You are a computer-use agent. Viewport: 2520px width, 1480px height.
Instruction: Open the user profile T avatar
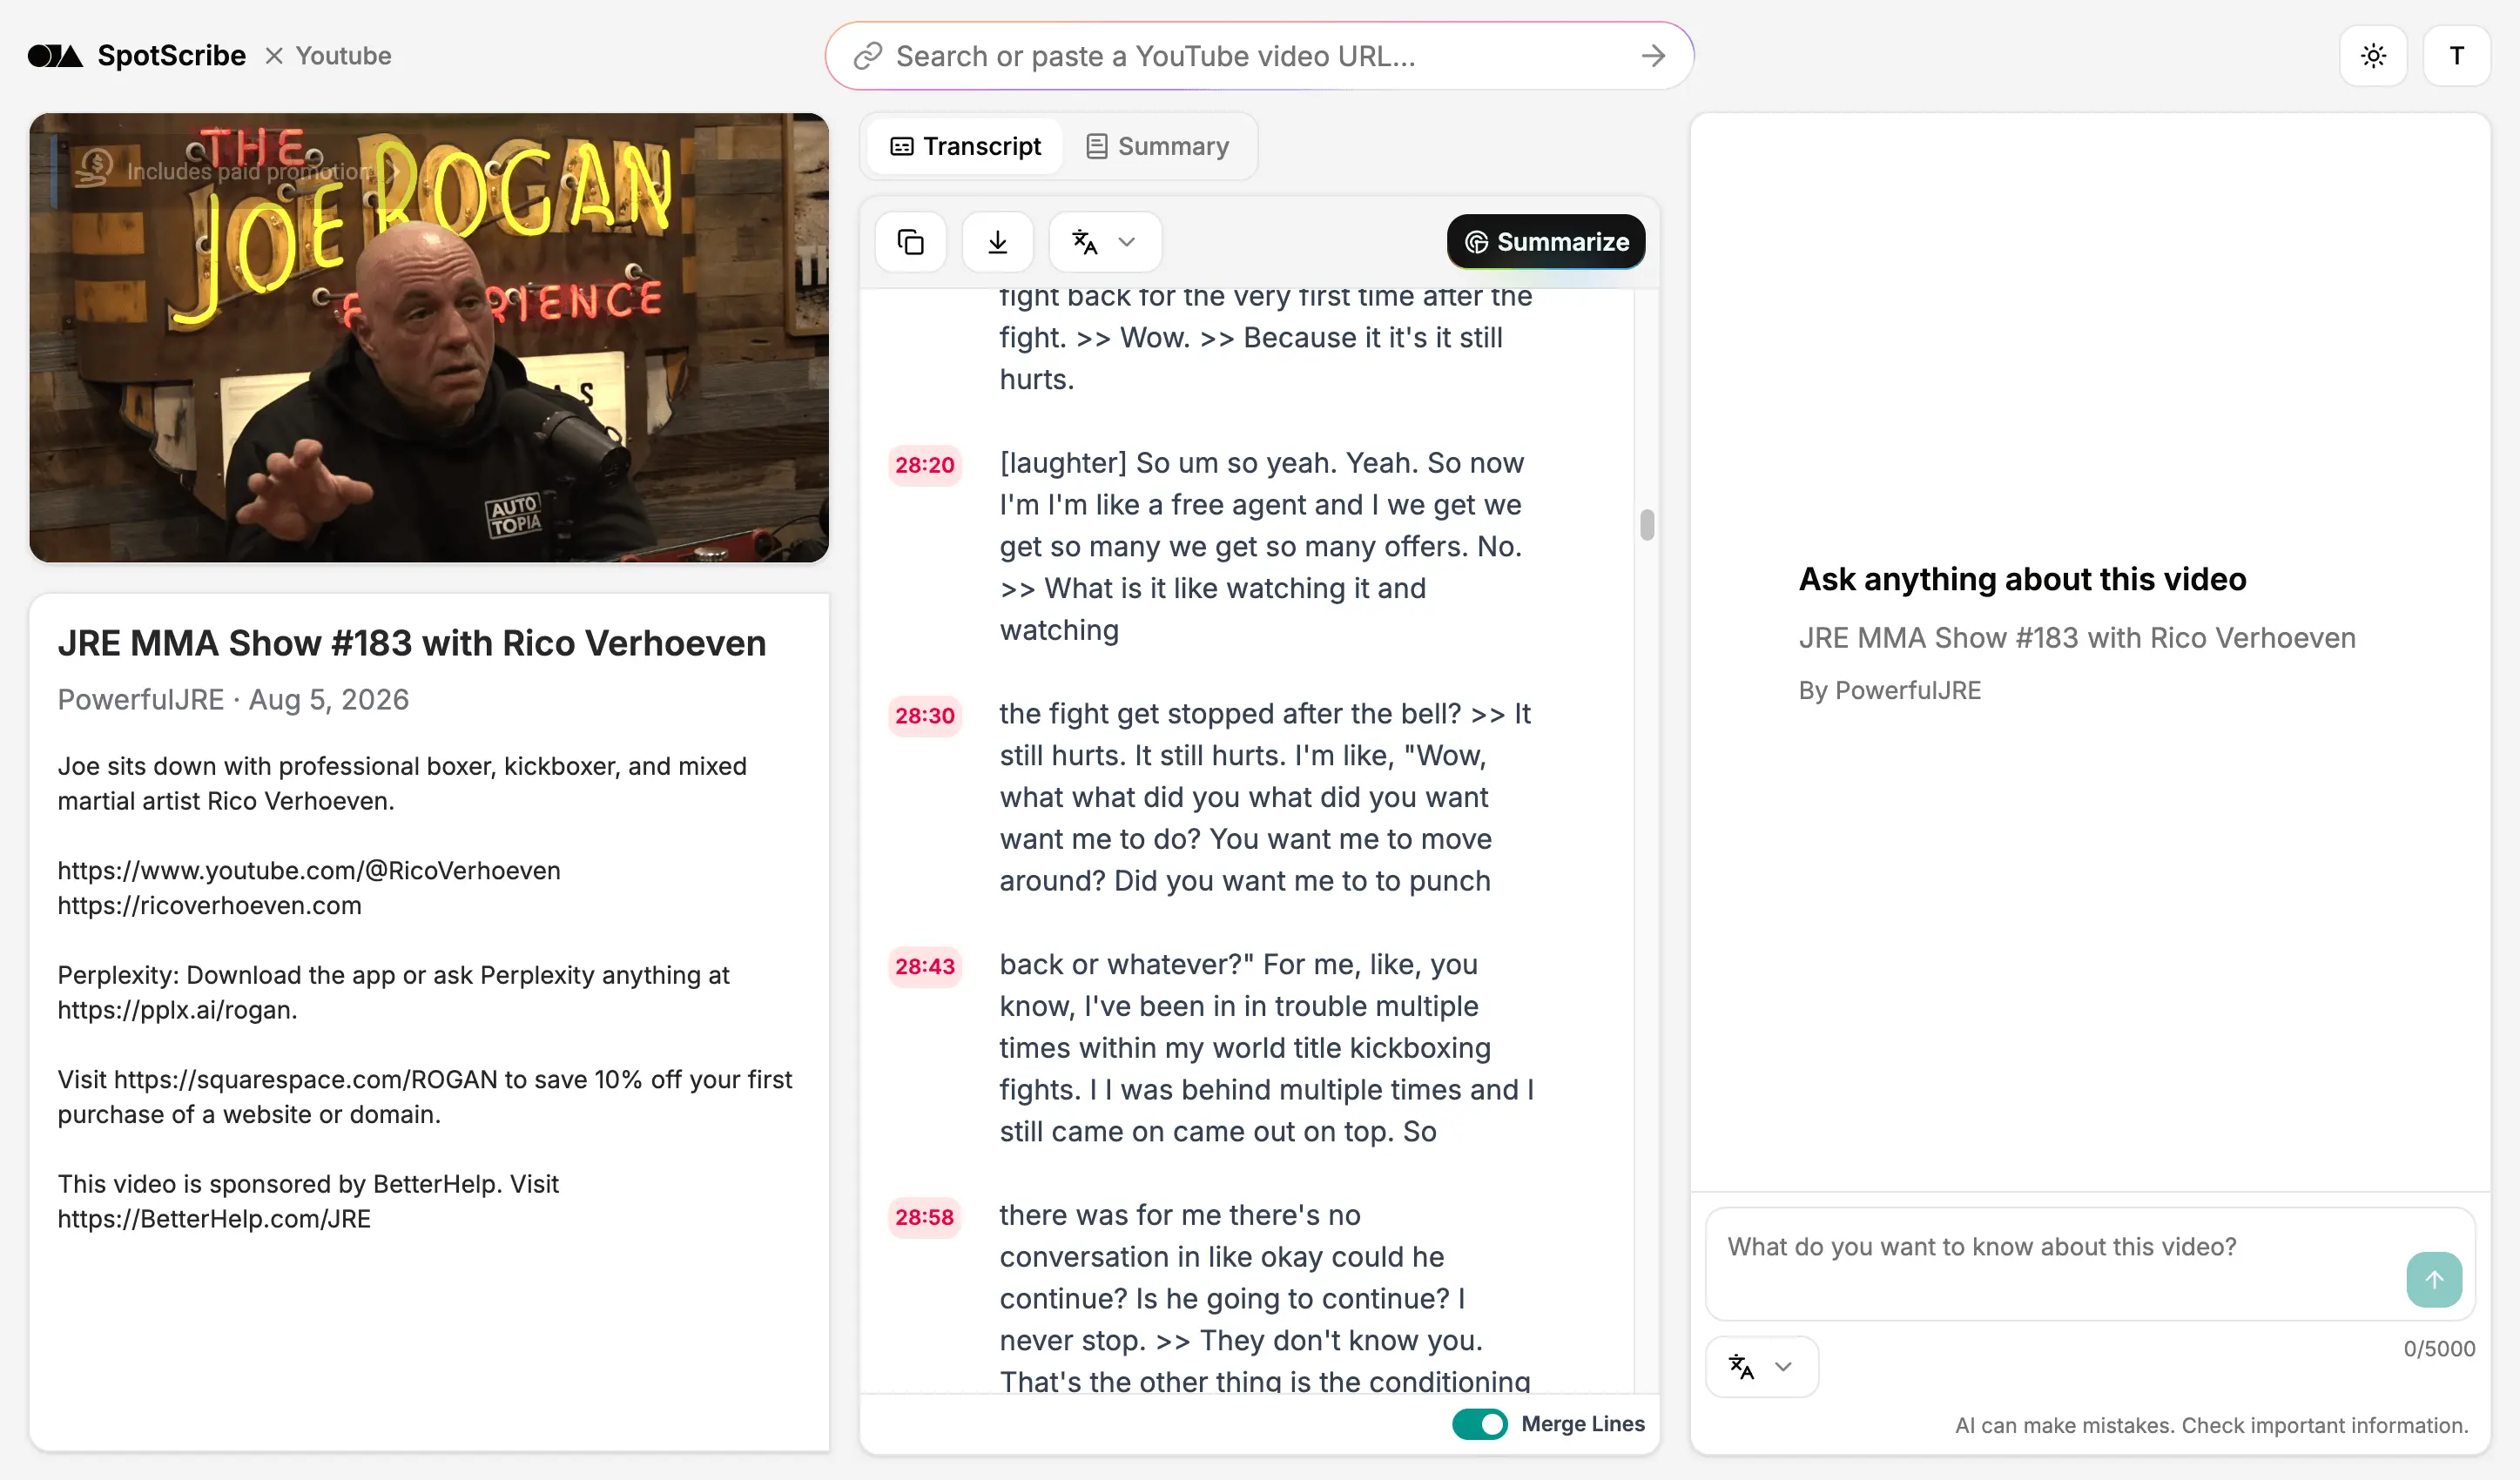(2456, 56)
